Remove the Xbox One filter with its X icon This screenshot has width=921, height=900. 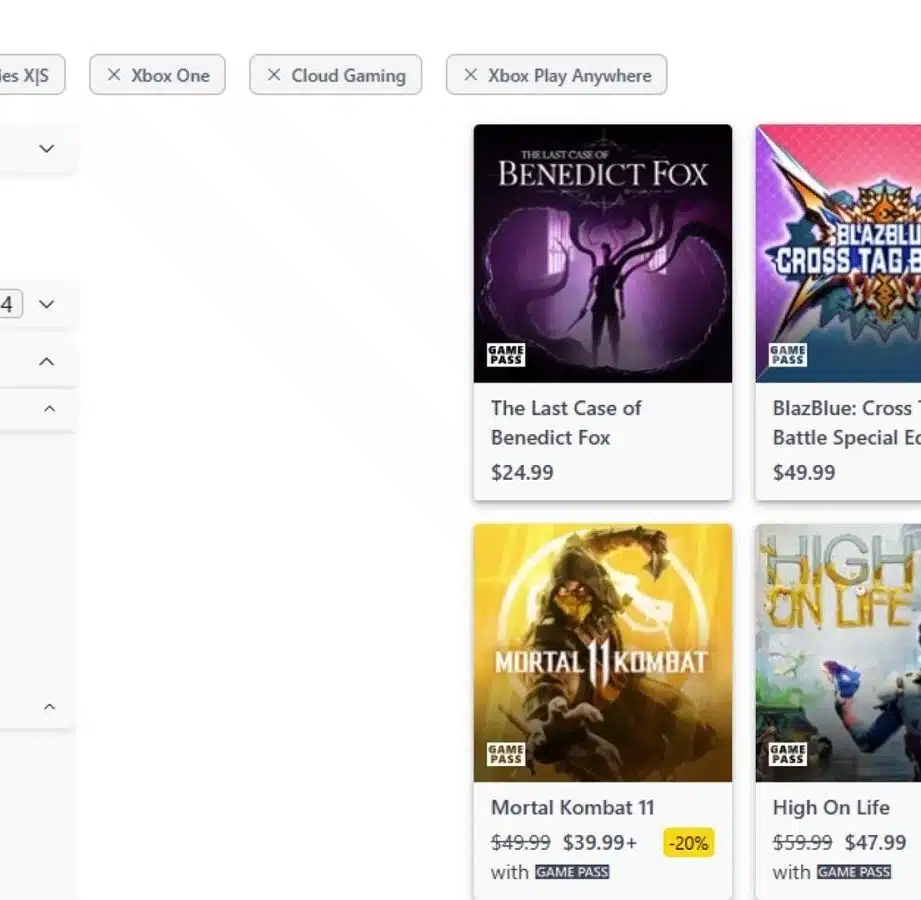point(114,75)
